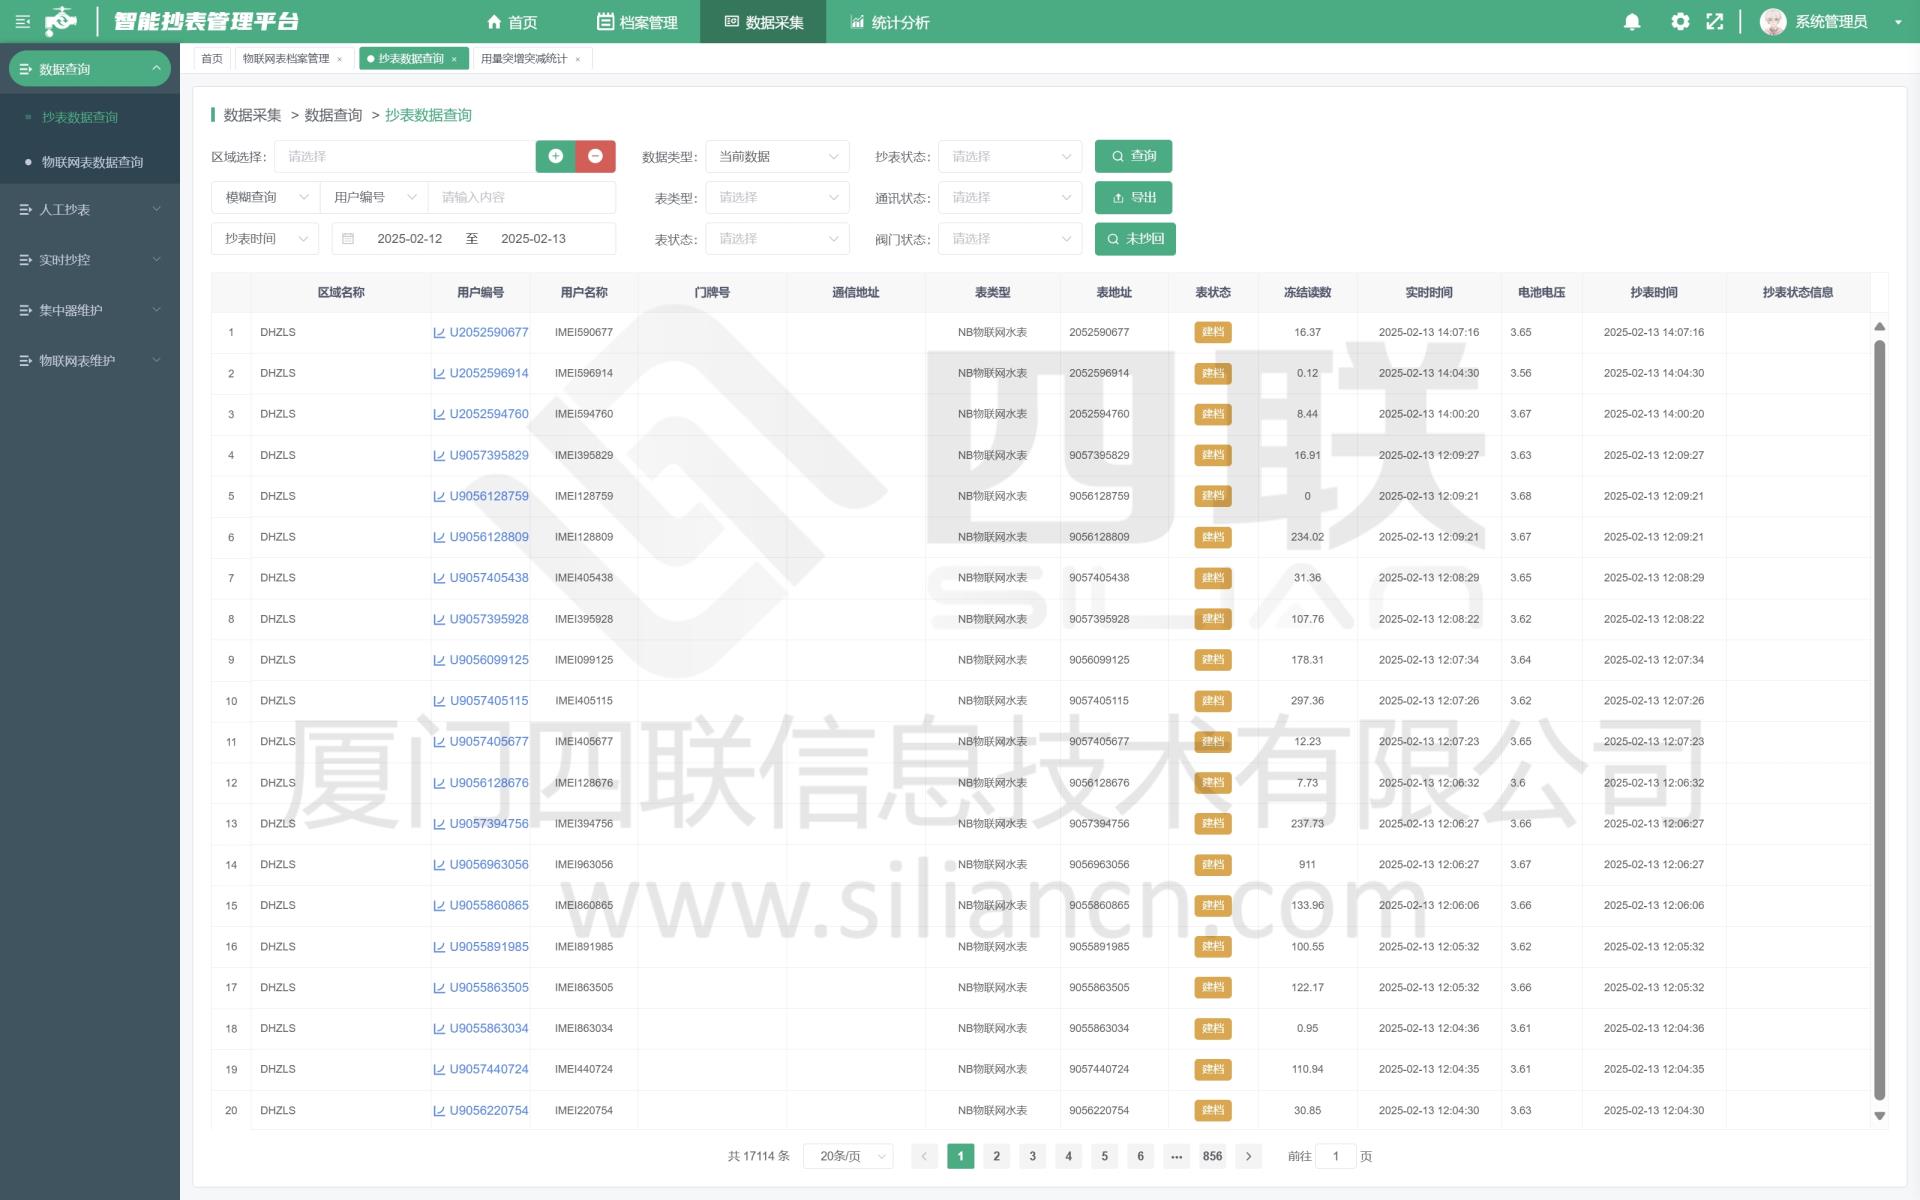This screenshot has height=1200, width=1920.
Task: Click green plus button for area selection
Action: [556, 156]
